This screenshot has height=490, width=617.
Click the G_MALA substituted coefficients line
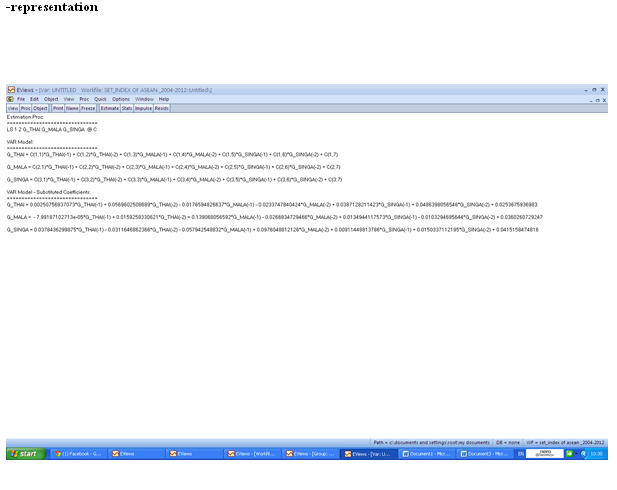click(275, 217)
